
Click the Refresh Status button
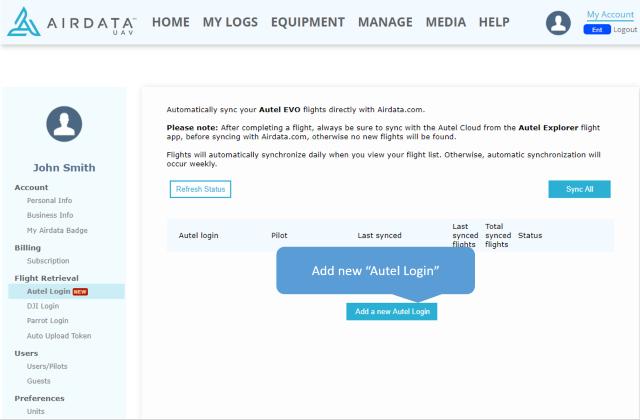pyautogui.click(x=200, y=189)
